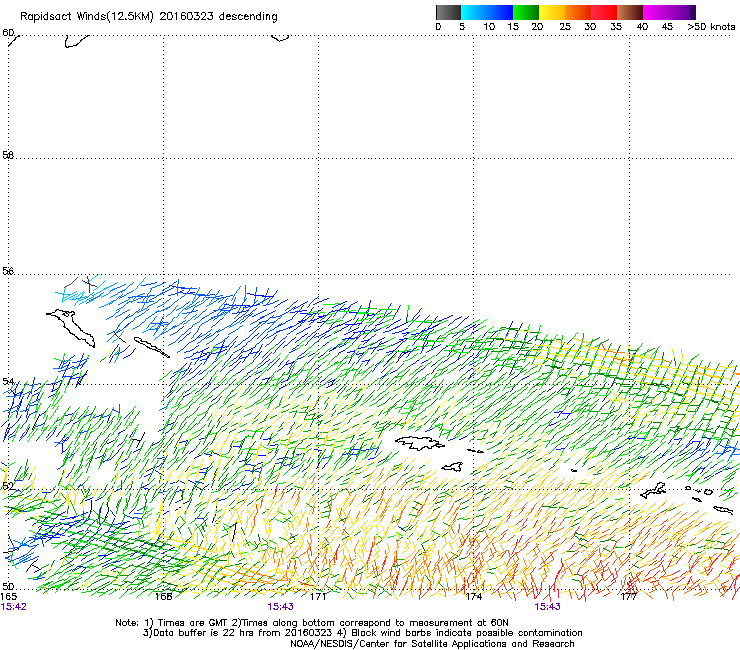Click the island outline just east of 177 at latitude 52
This screenshot has width=740, height=650.
point(654,490)
